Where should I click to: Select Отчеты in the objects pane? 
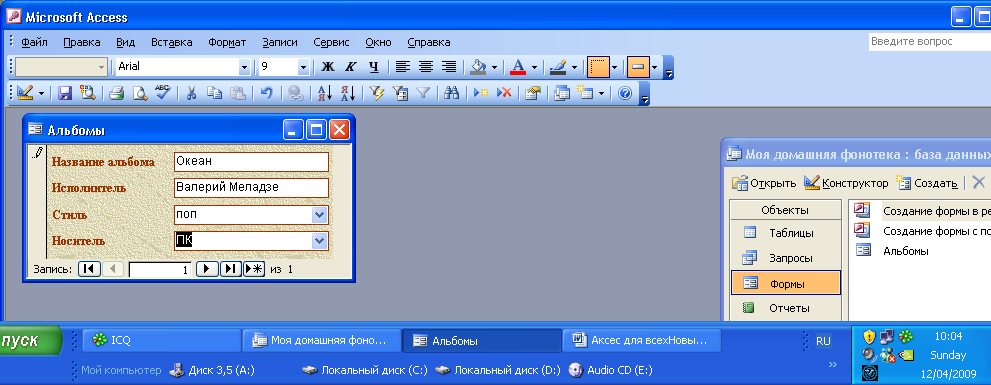tap(786, 309)
